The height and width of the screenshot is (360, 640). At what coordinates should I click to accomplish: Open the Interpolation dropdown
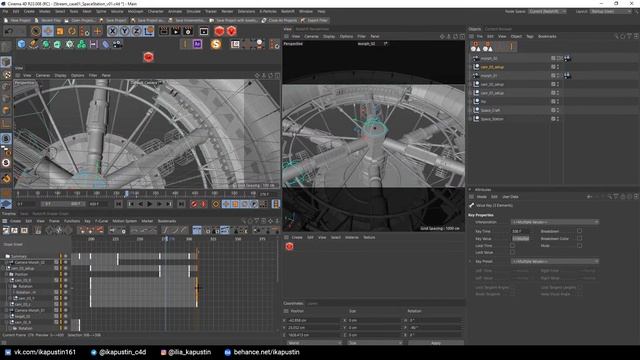[x=555, y=222]
